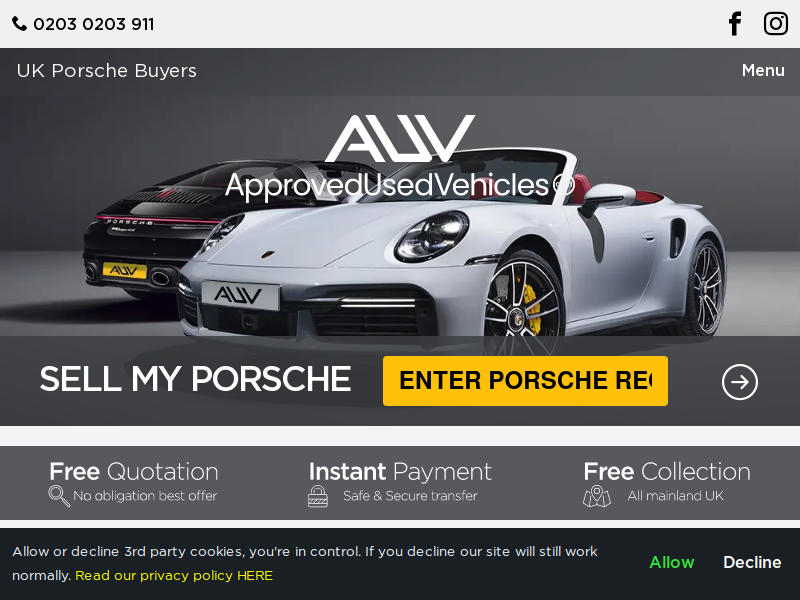Click the padlock secure payment icon

coord(318,496)
